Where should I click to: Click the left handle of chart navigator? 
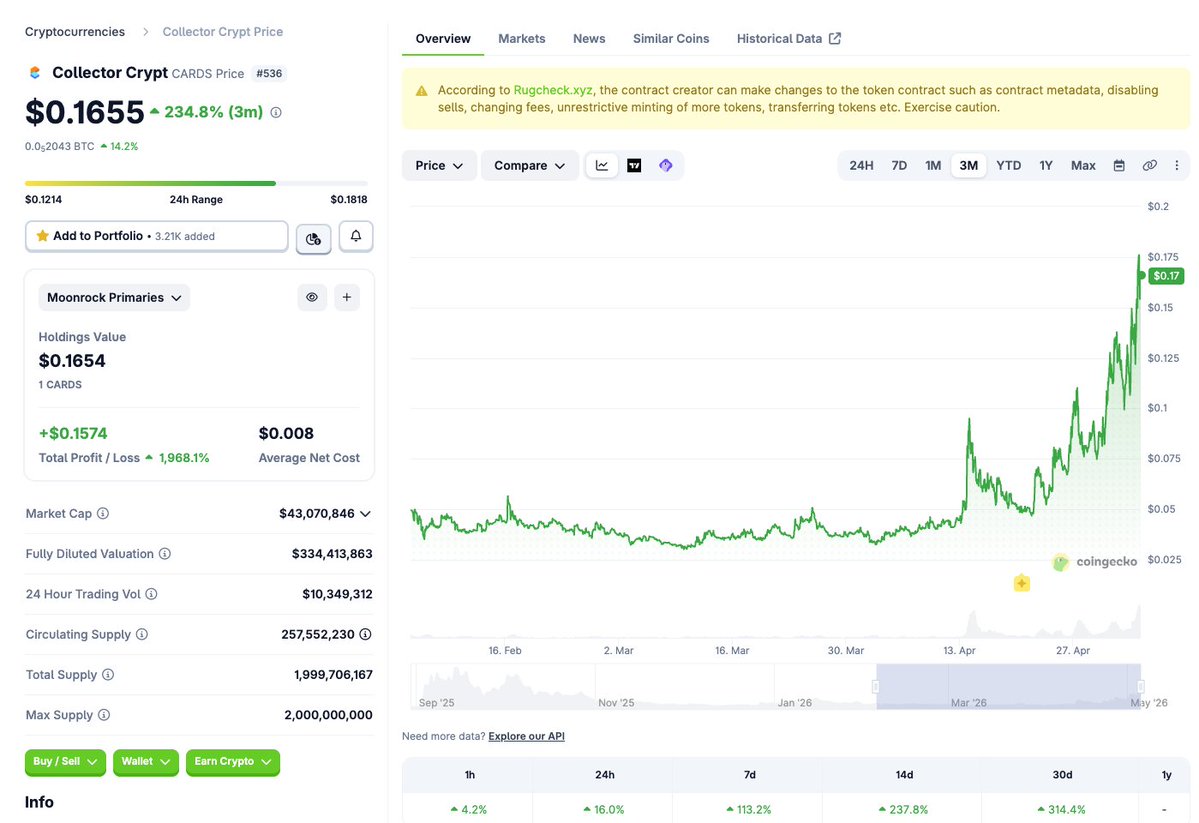(876, 687)
